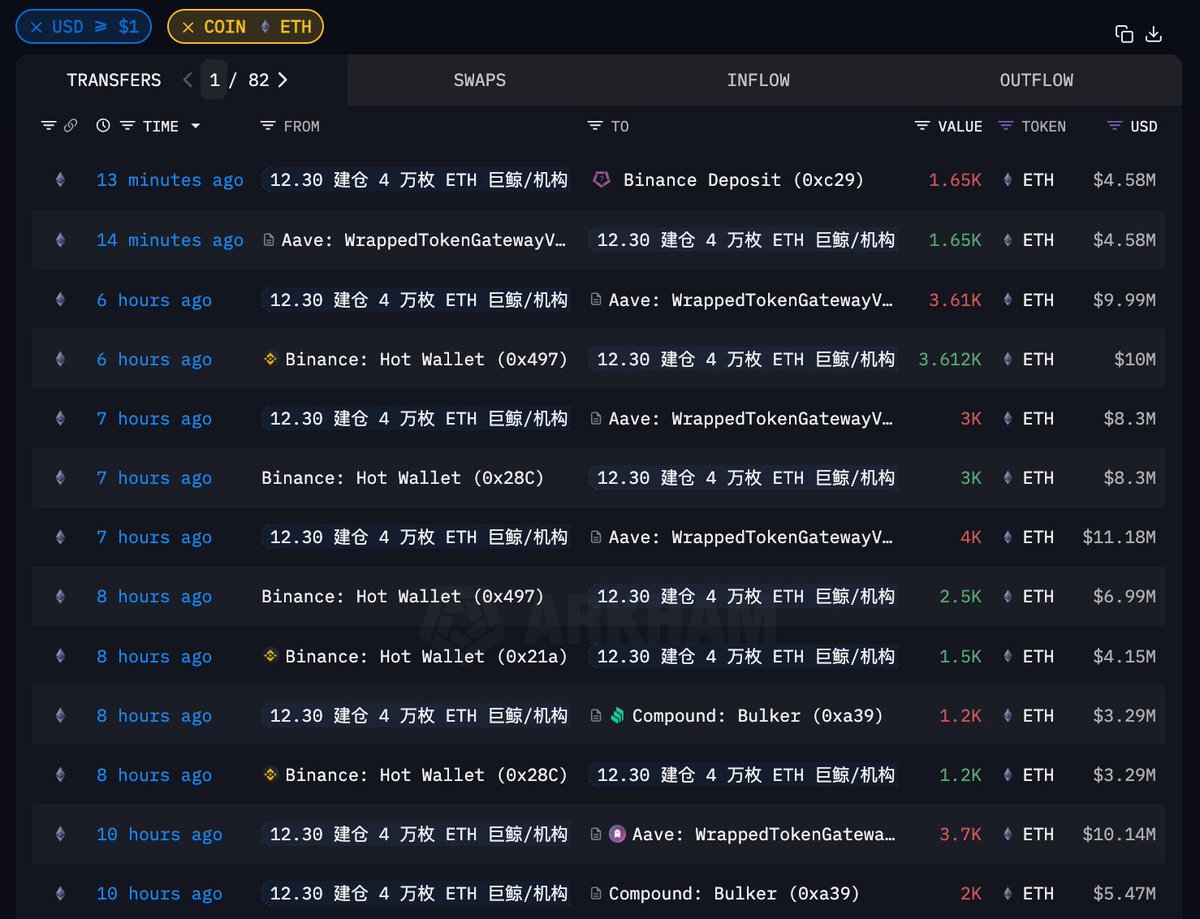Go to the previous transfers page
Image resolution: width=1200 pixels, height=919 pixels.
187,80
